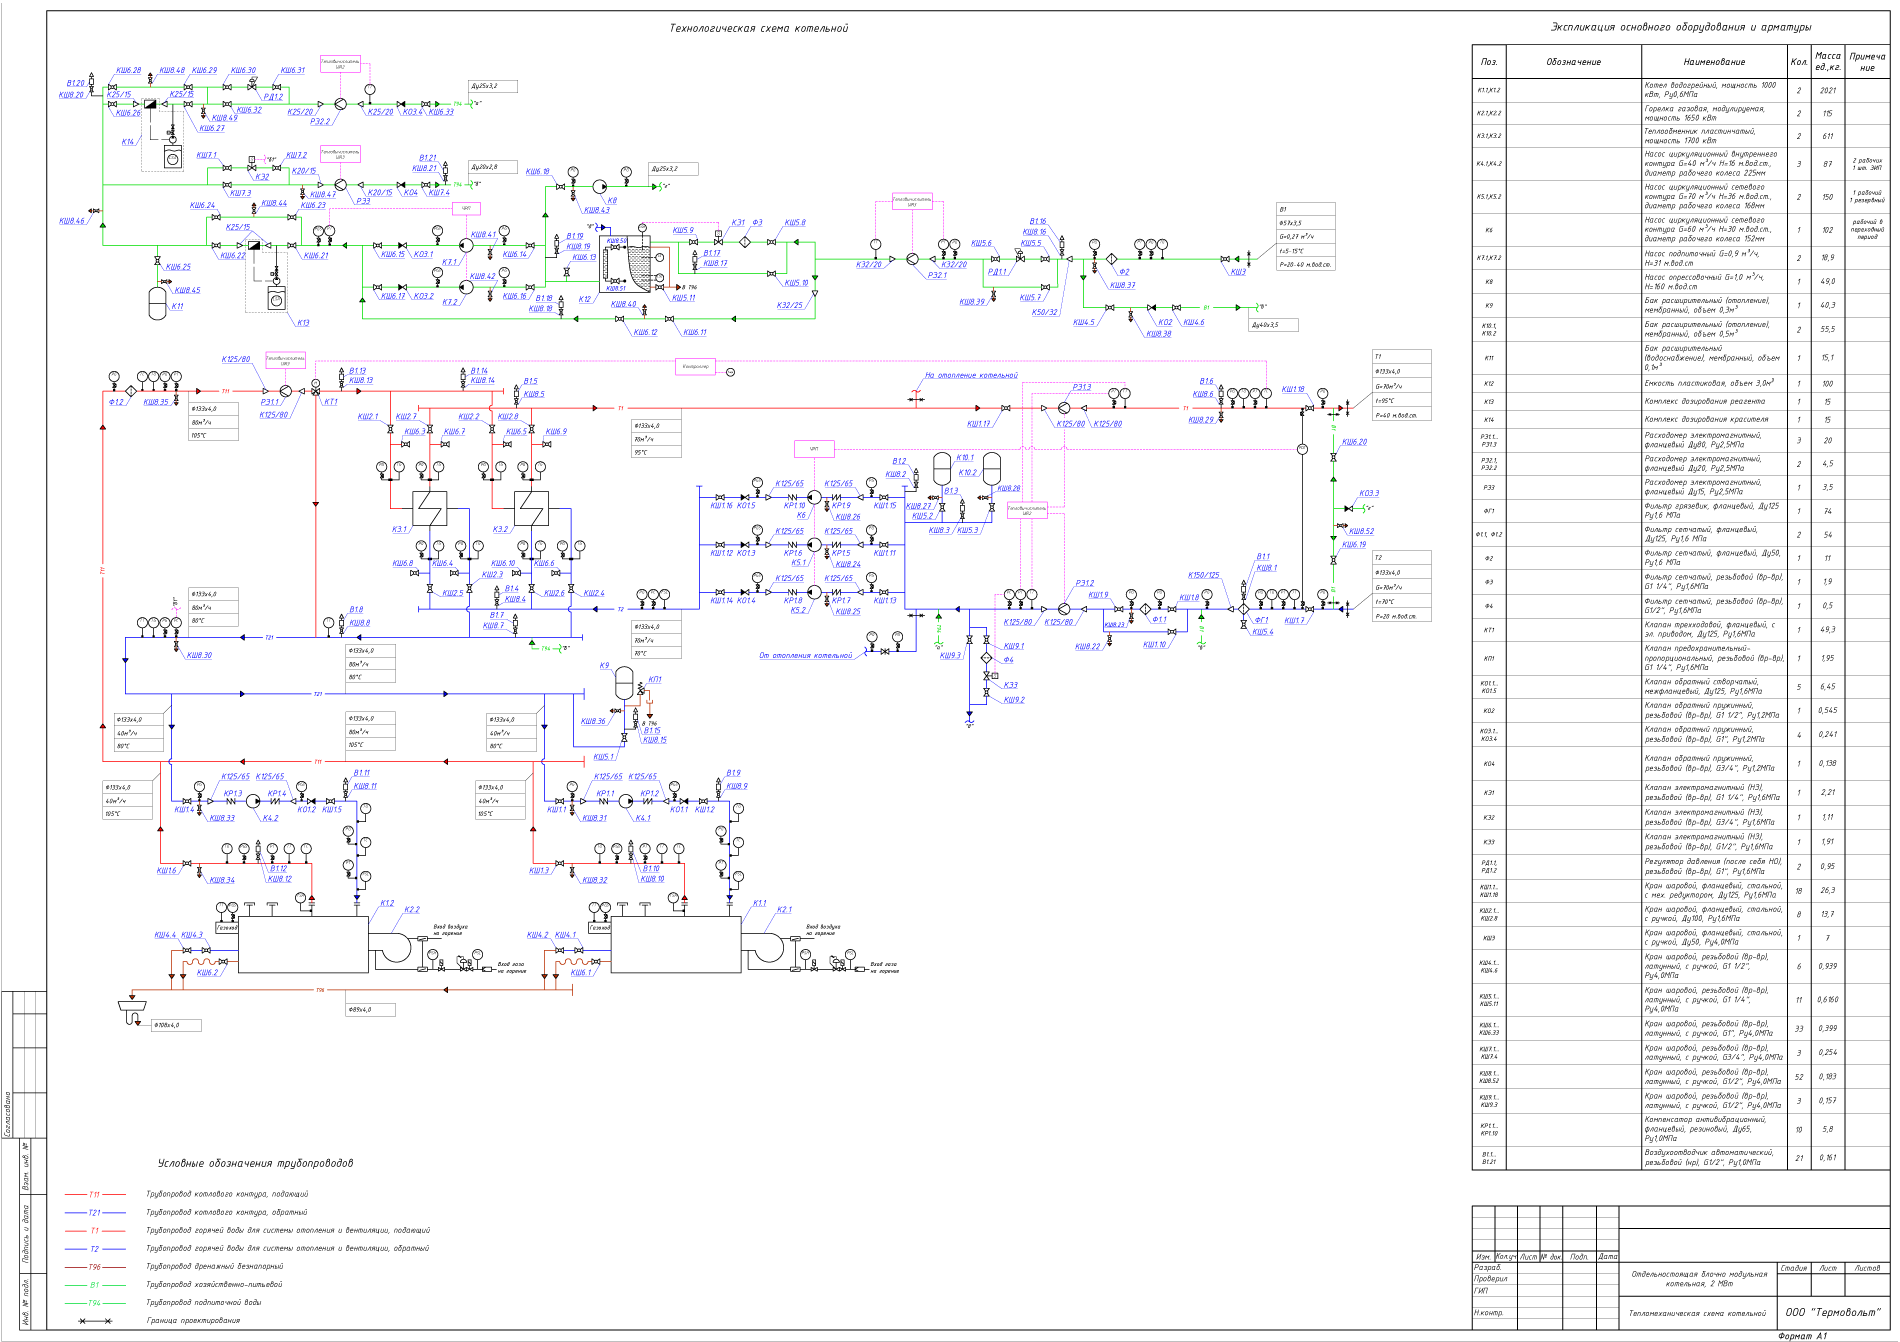Click the K7.1 circulation pump symbol
The width and height of the screenshot is (1900, 1342).
tap(466, 245)
